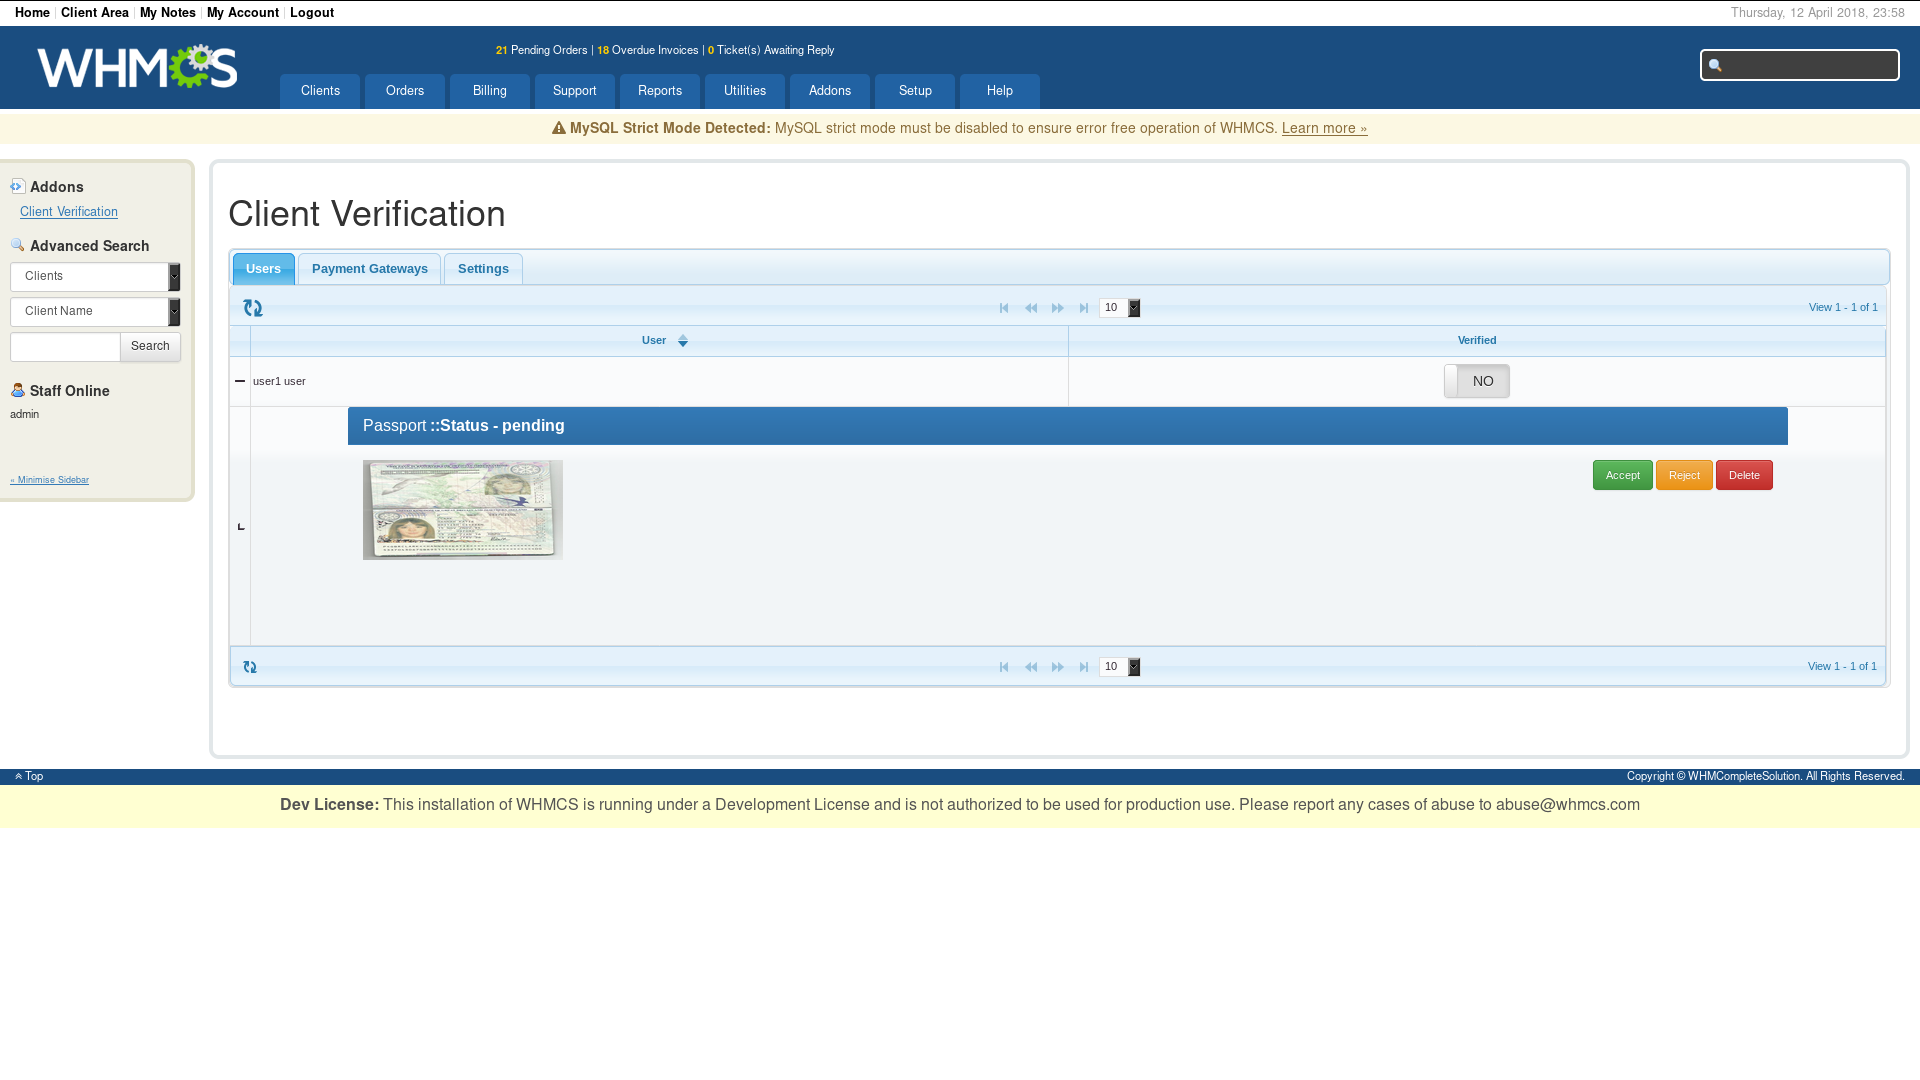Toggle the Verified NO switch for user1

tap(1477, 381)
